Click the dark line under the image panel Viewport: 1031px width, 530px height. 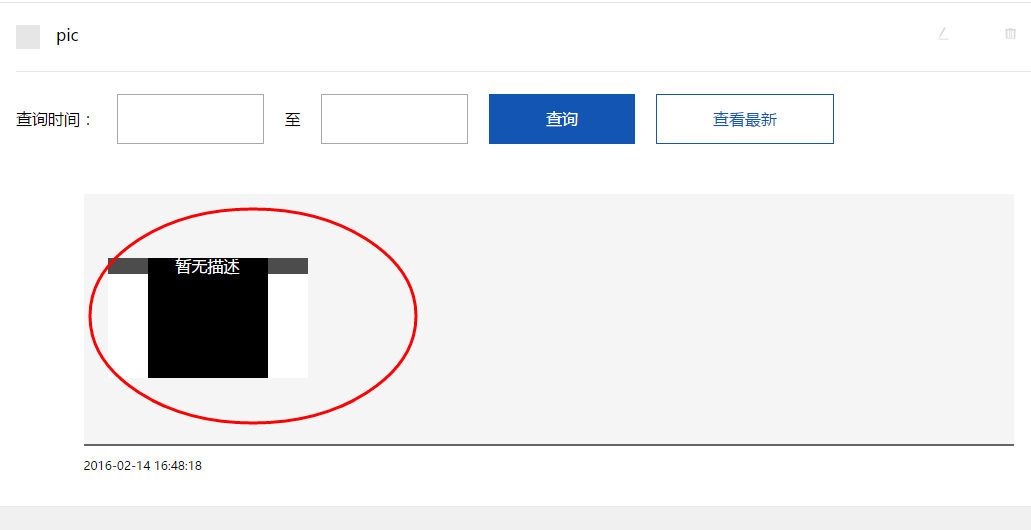(x=549, y=445)
